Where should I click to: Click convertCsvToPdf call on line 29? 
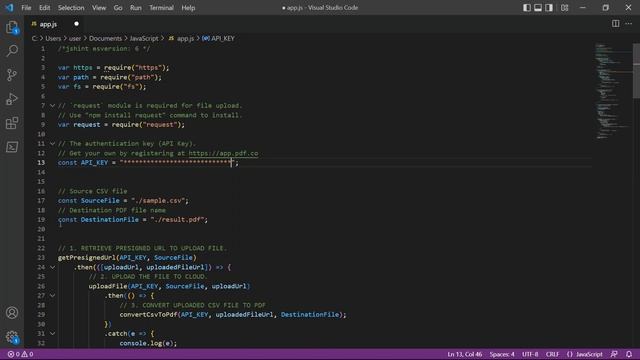coord(149,315)
